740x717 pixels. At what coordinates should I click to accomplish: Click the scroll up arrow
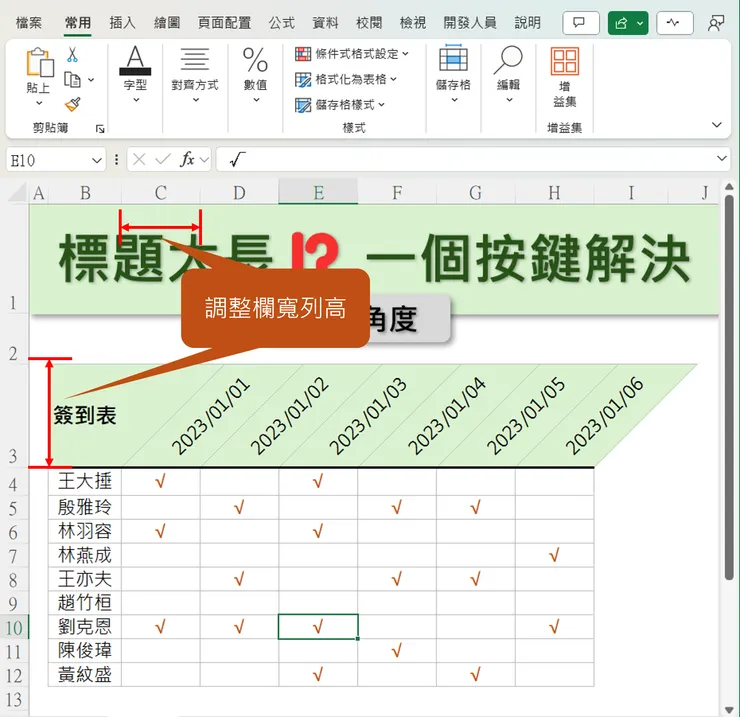tap(729, 187)
